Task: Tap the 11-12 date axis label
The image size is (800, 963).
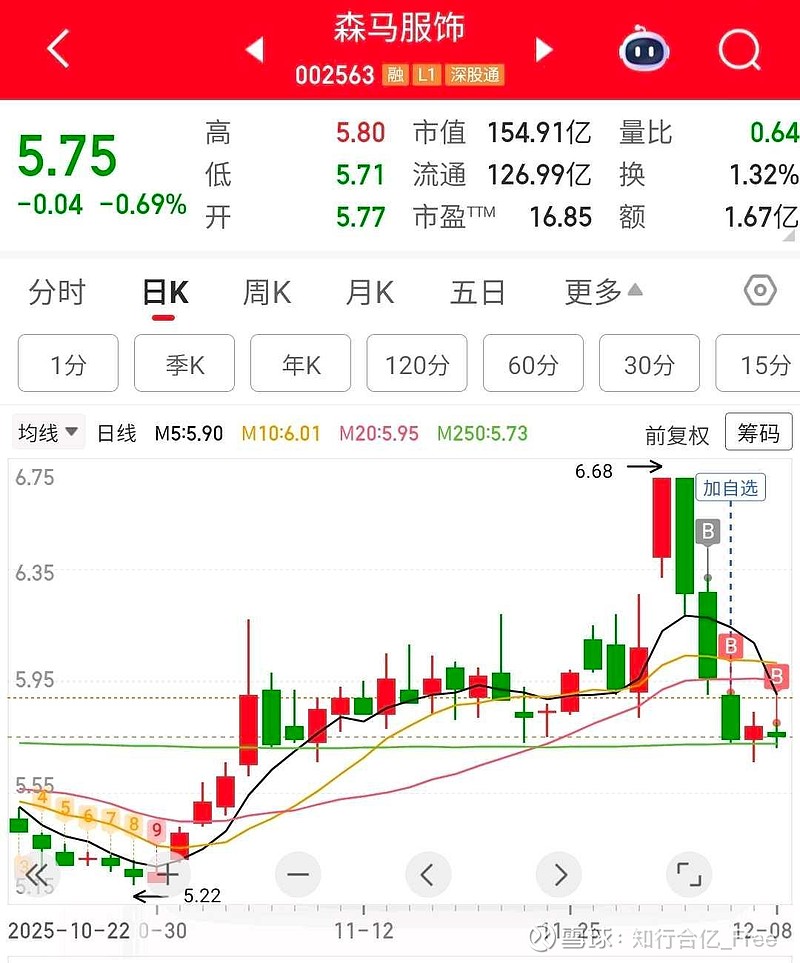Action: [x=363, y=930]
